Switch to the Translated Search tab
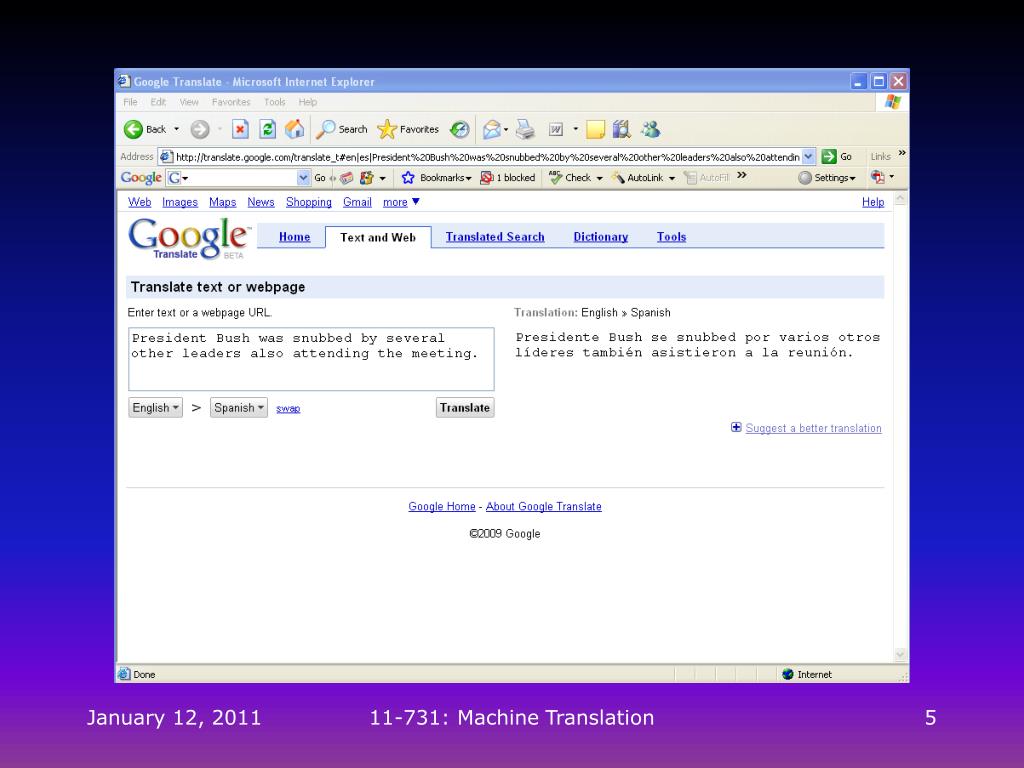 click(495, 237)
